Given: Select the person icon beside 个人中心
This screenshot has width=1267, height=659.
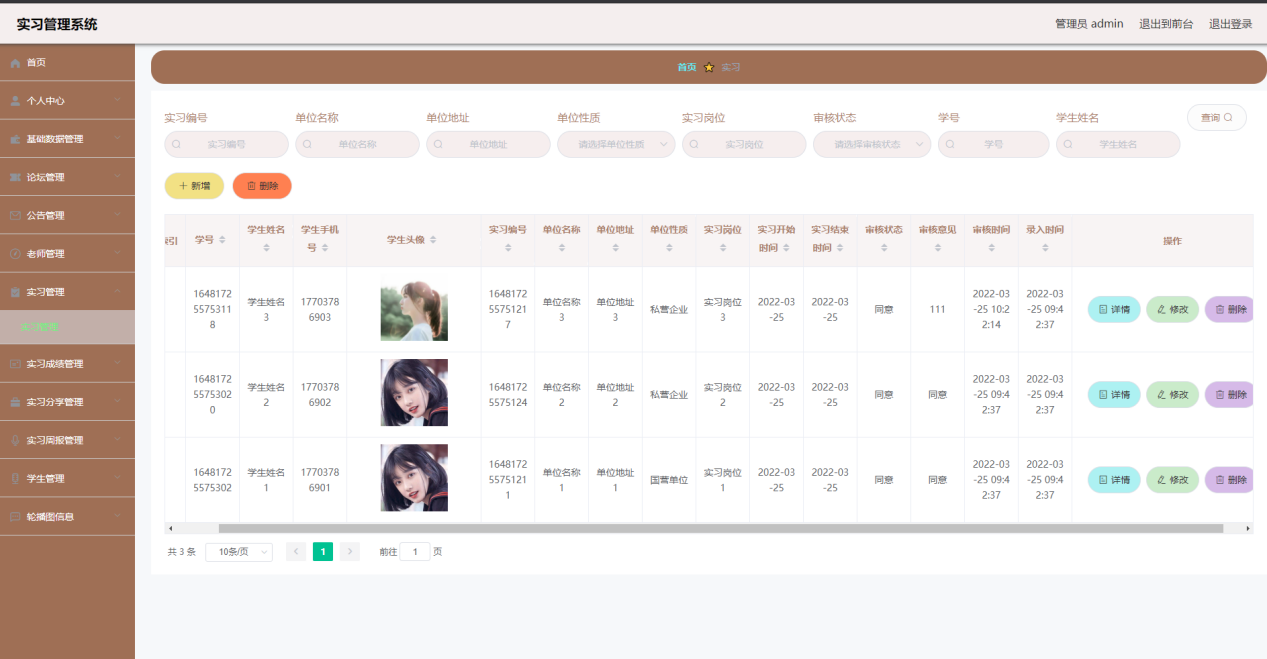Looking at the screenshot, I should 15,98.
